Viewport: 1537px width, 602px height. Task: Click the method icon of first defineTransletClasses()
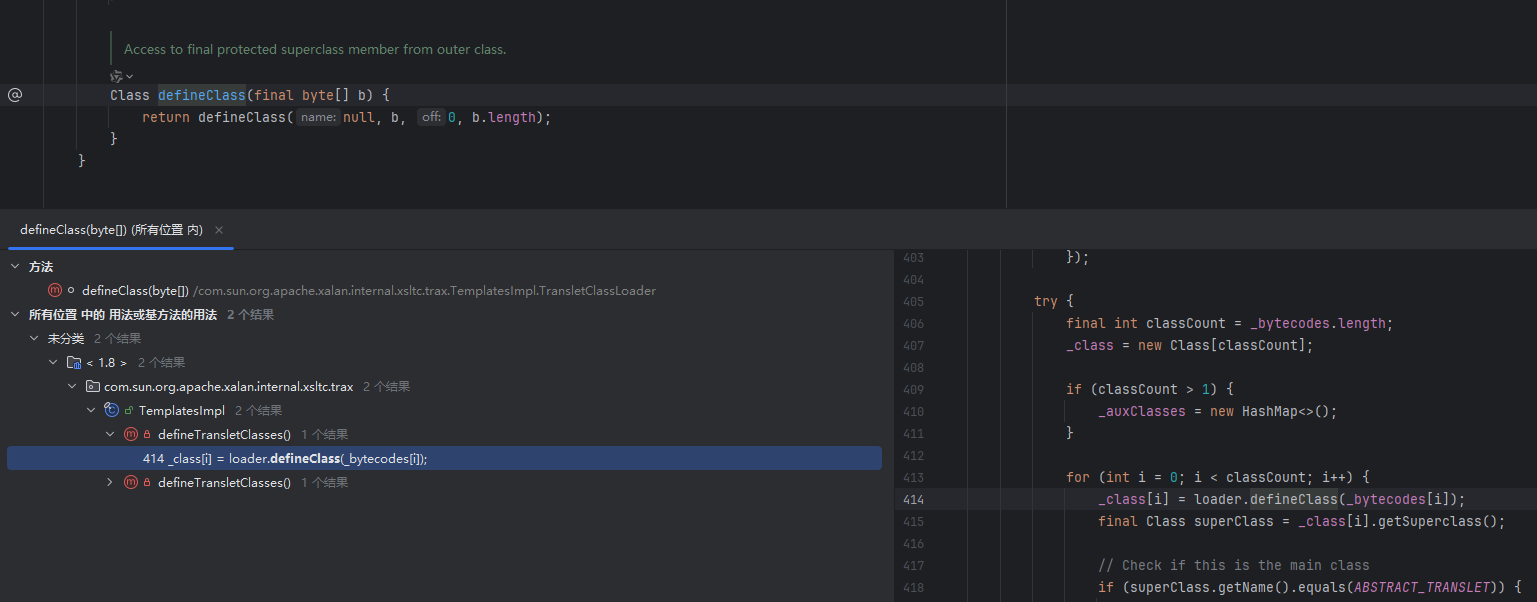click(130, 435)
